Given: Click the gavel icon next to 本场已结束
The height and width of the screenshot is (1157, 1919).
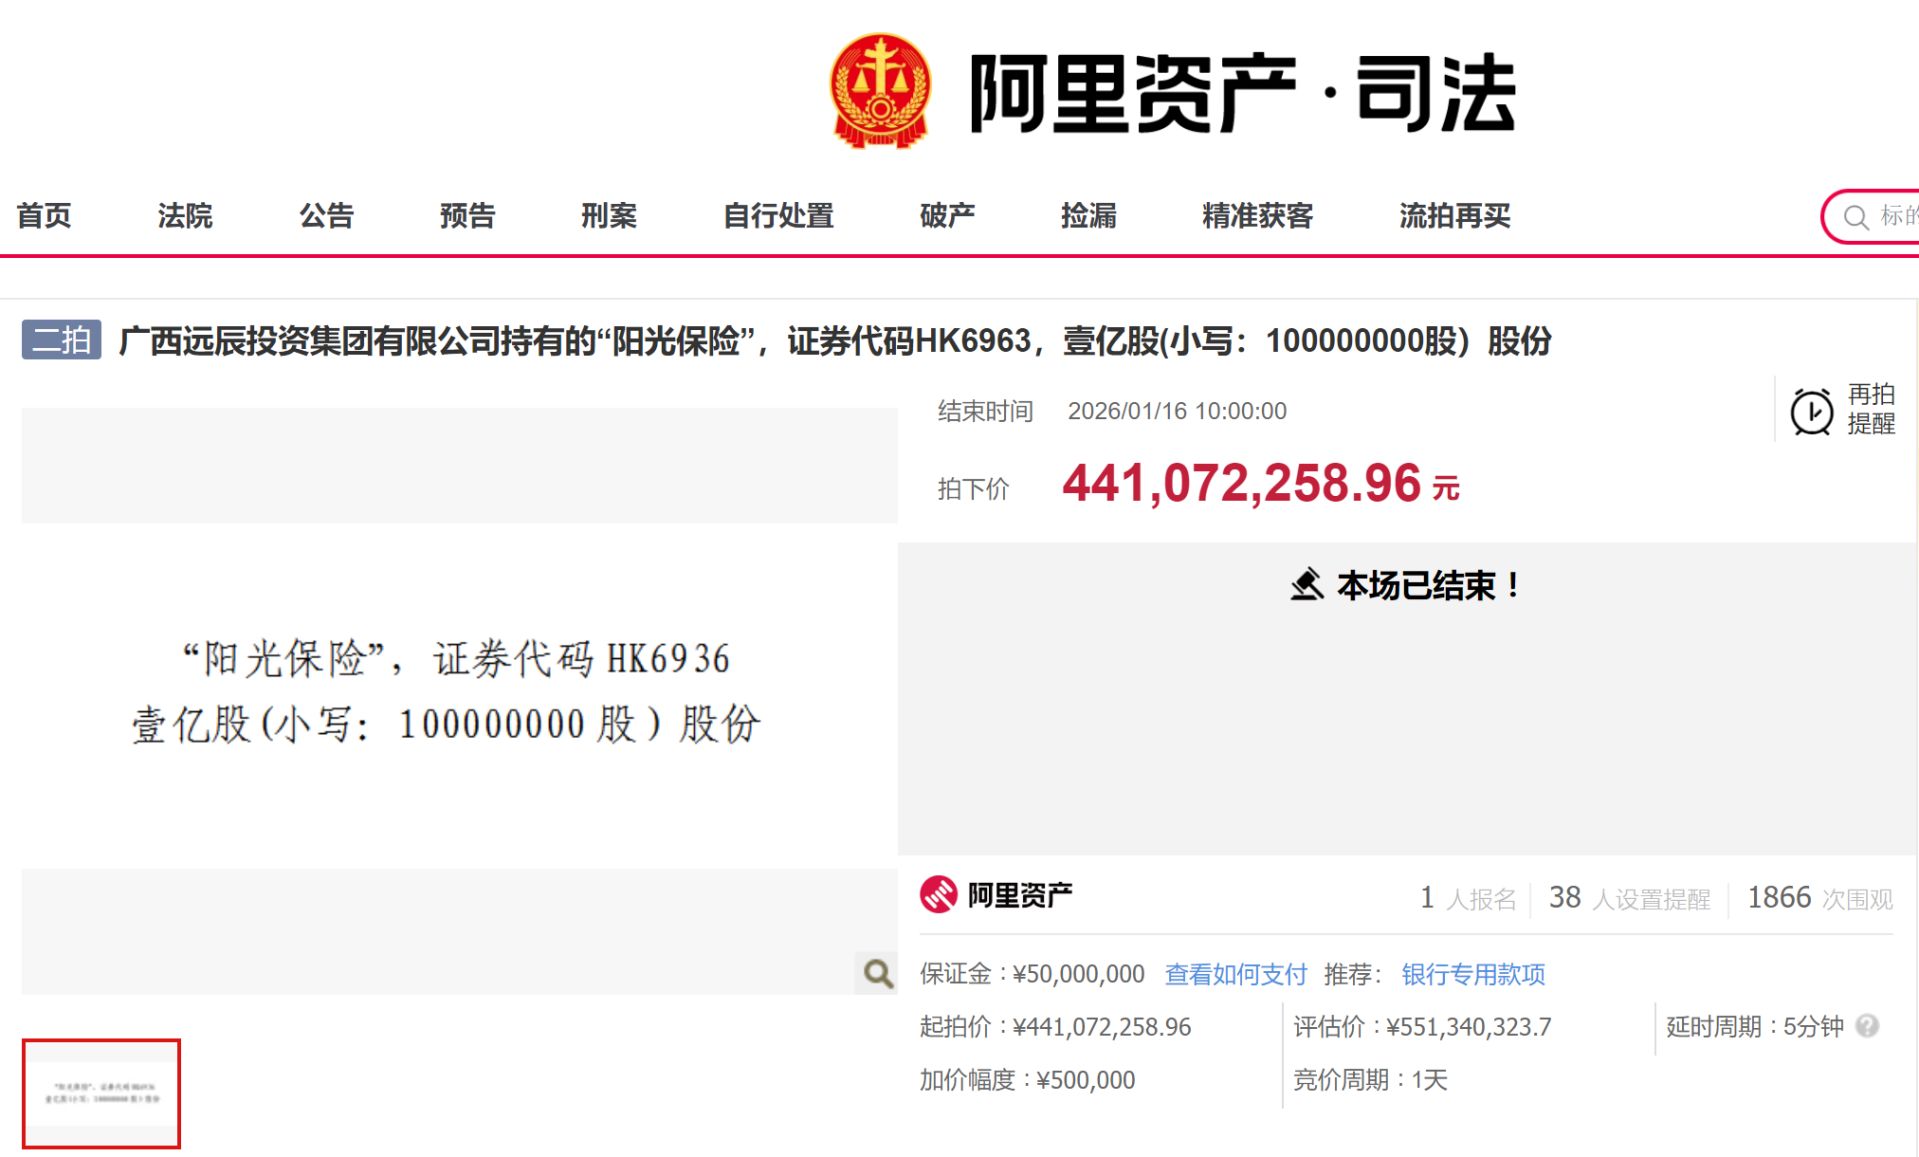Looking at the screenshot, I should click(1307, 586).
